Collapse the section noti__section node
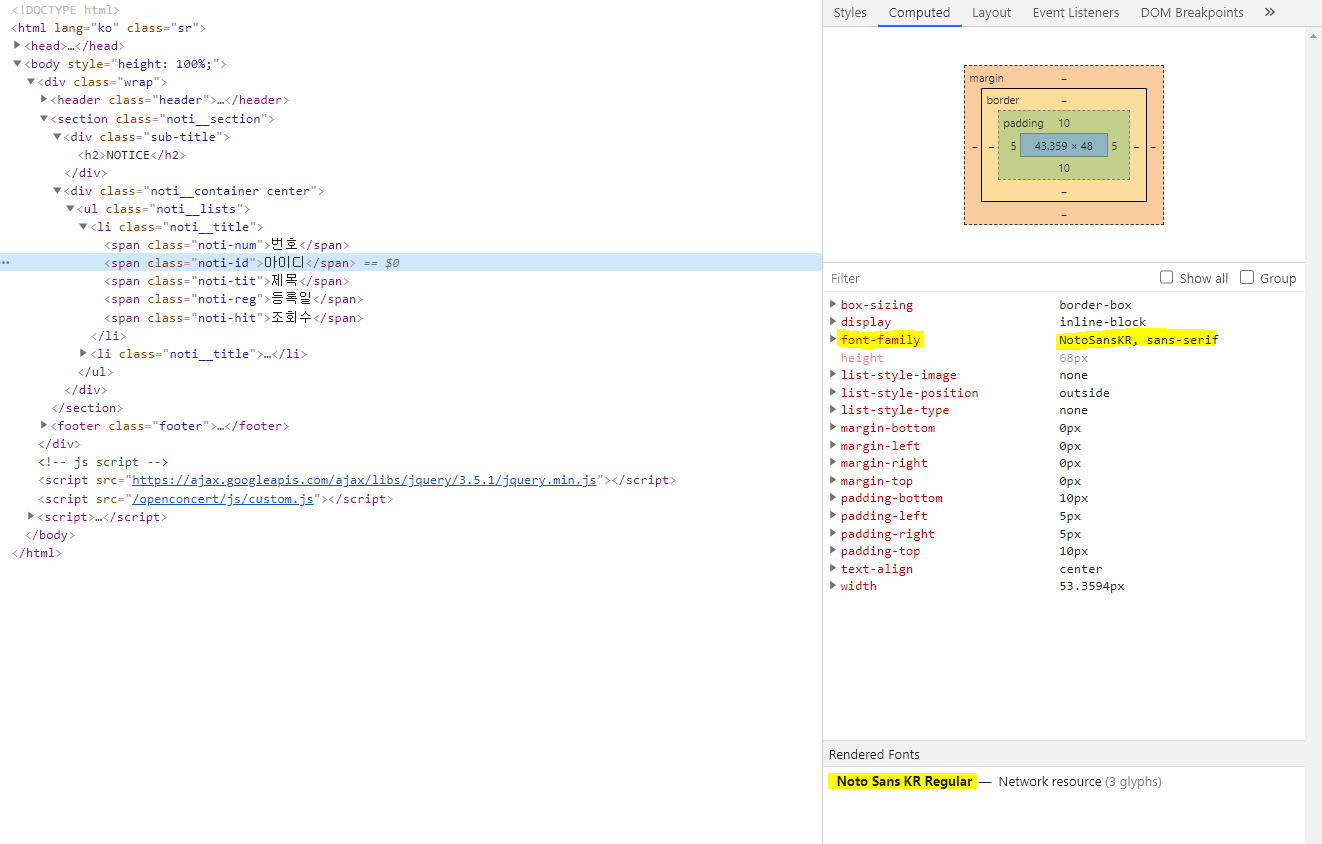 click(44, 118)
